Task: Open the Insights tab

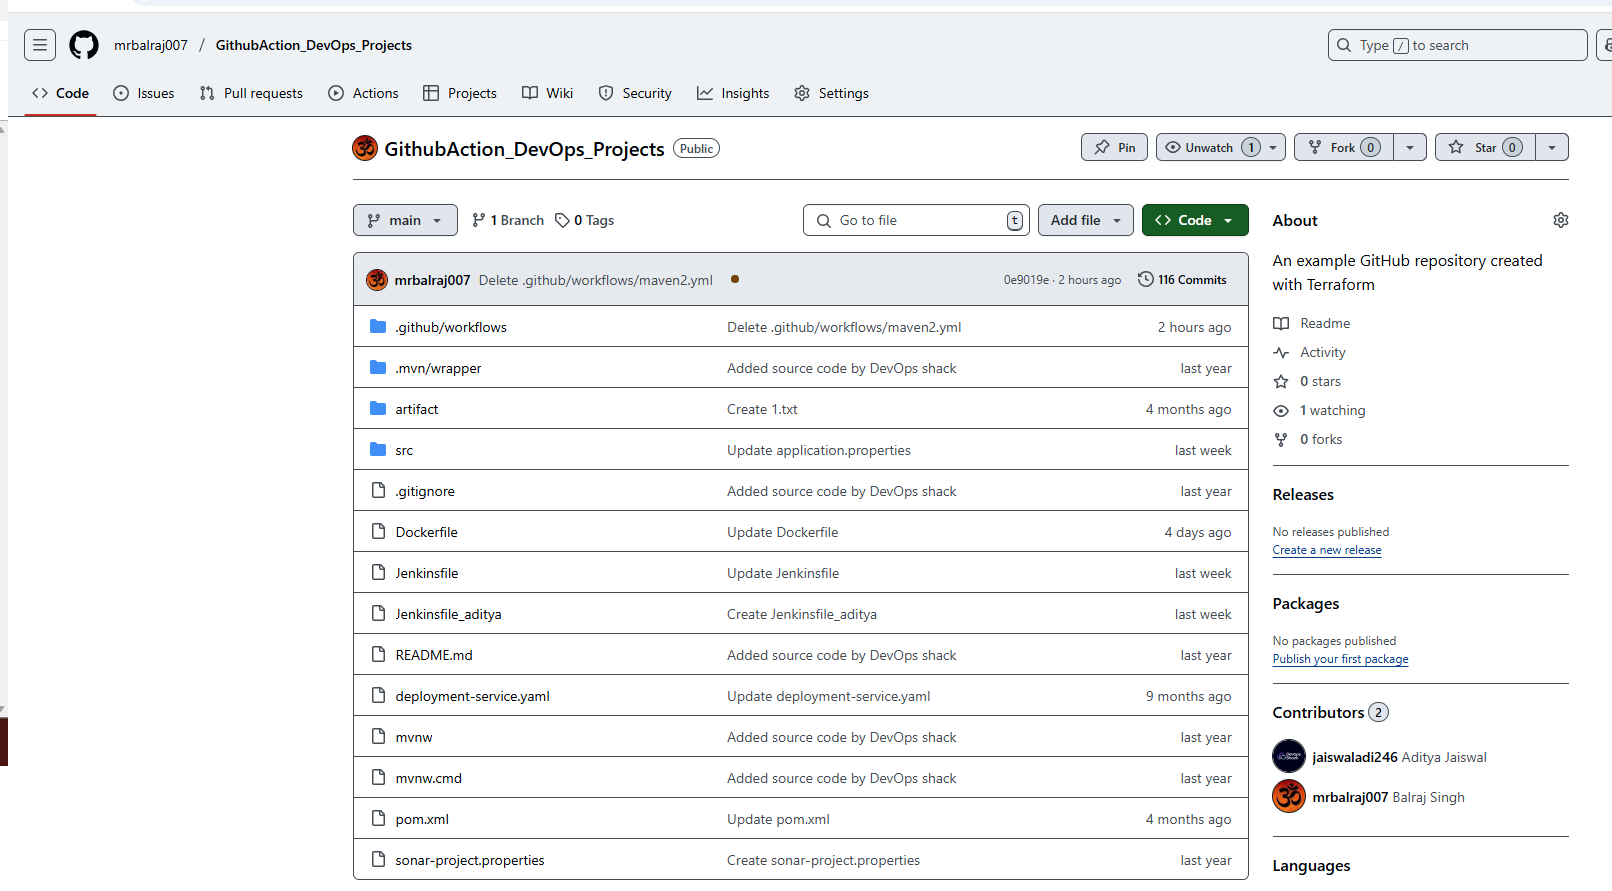Action: [733, 93]
